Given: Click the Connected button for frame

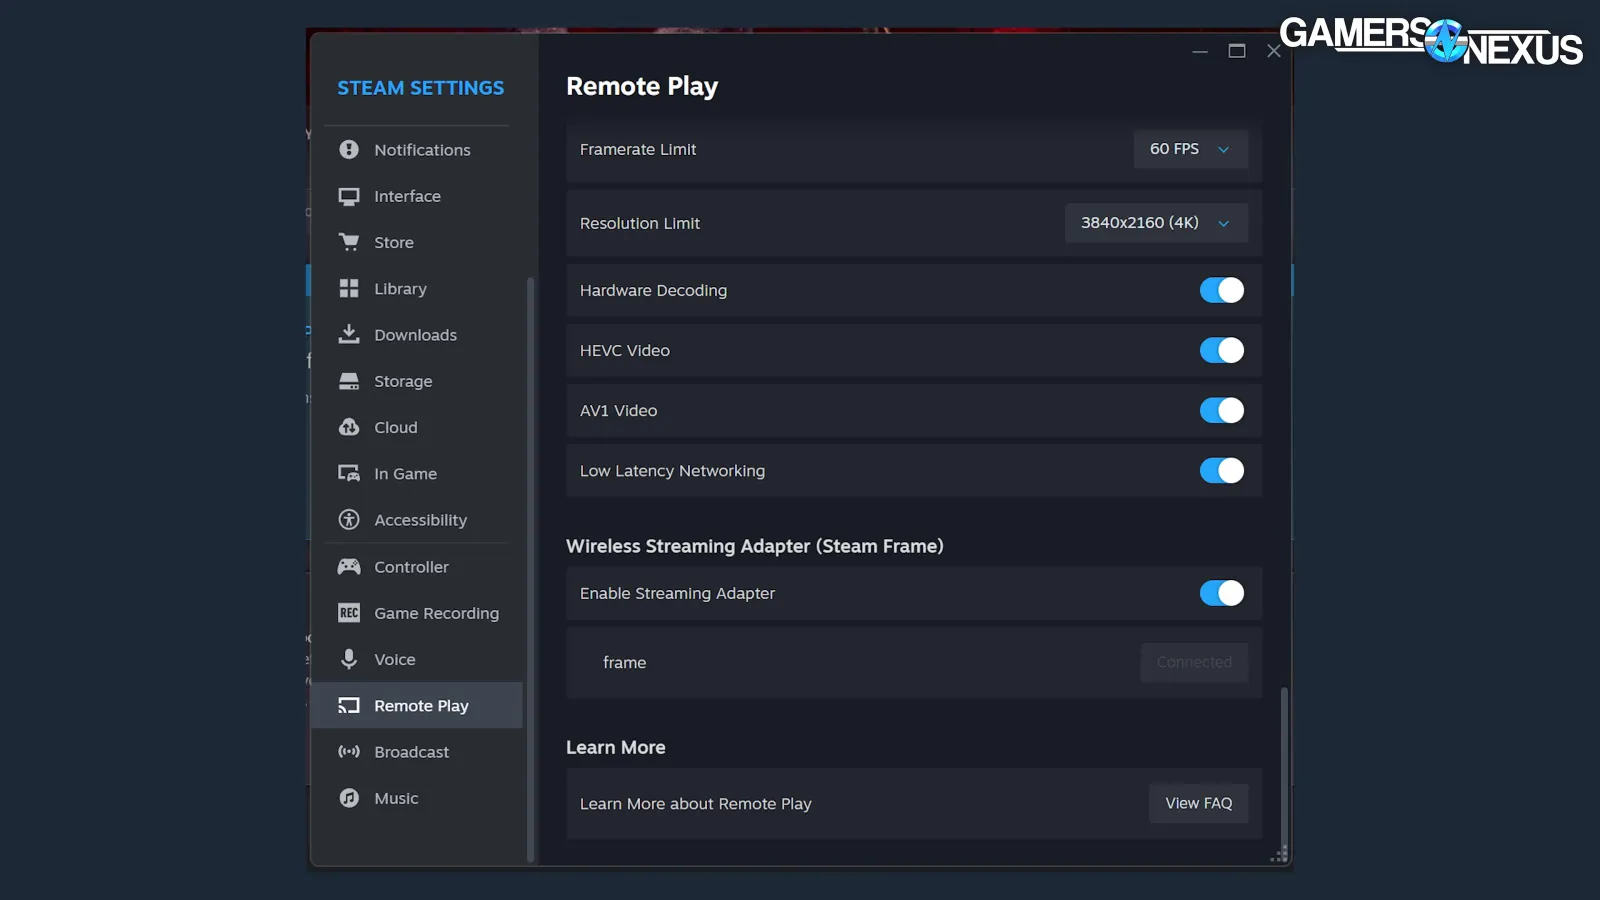Looking at the screenshot, I should click(x=1194, y=662).
